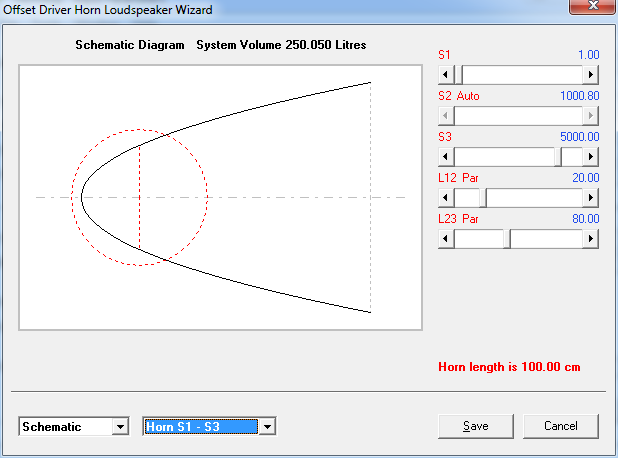This screenshot has height=458, width=618.
Task: Click the S1 slider right arrow
Action: point(590,74)
